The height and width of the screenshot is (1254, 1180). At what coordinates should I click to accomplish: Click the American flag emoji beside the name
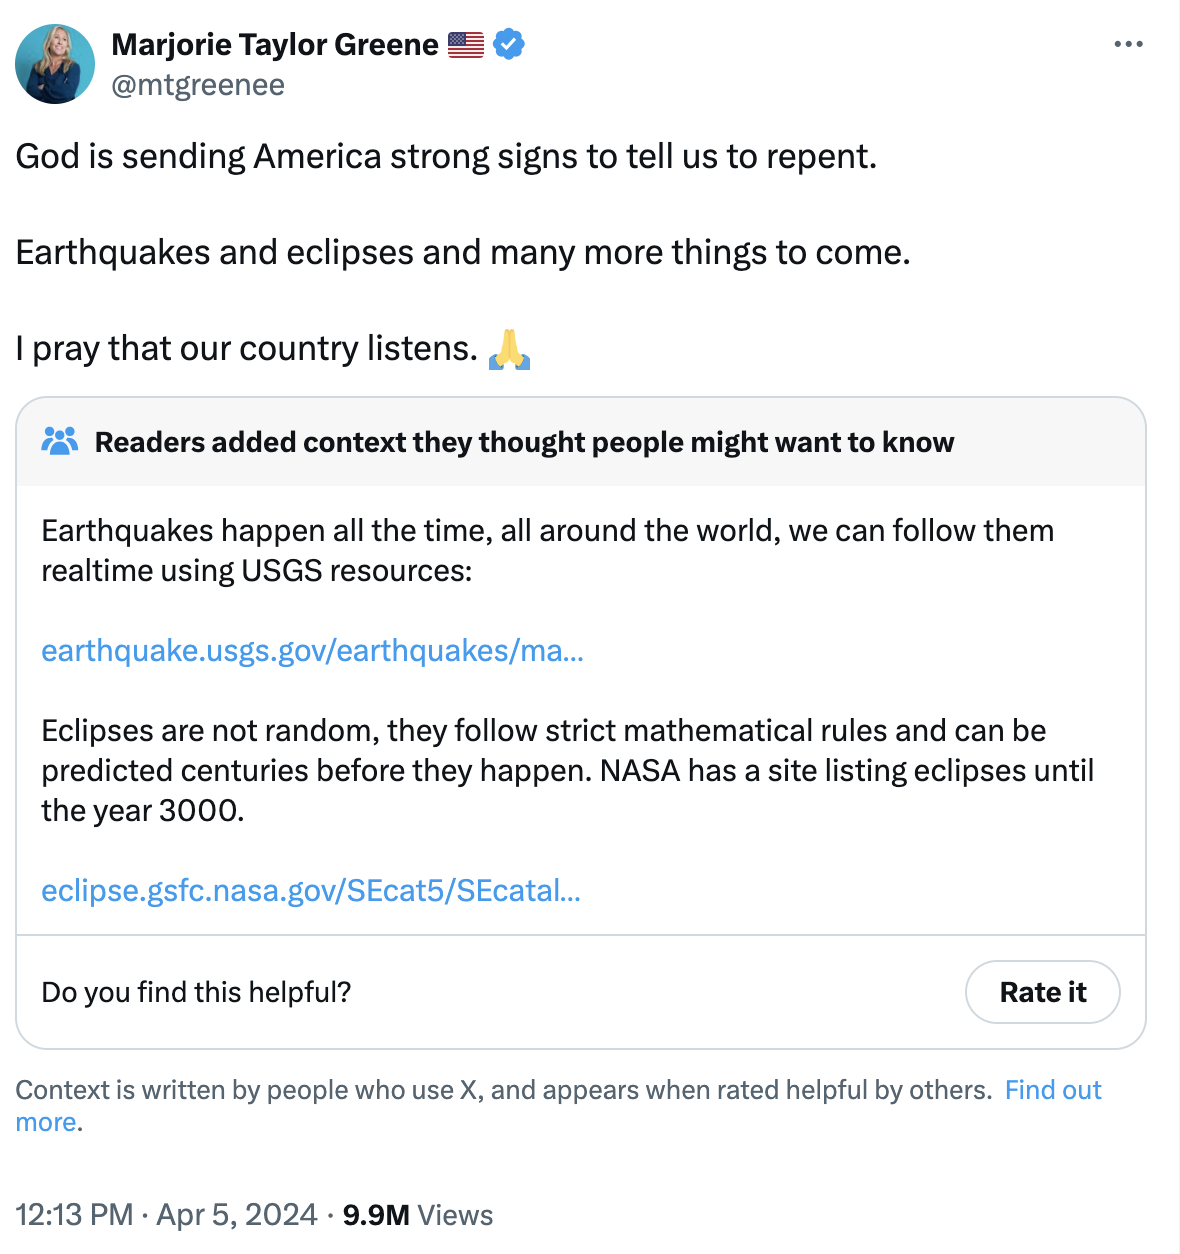point(465,44)
